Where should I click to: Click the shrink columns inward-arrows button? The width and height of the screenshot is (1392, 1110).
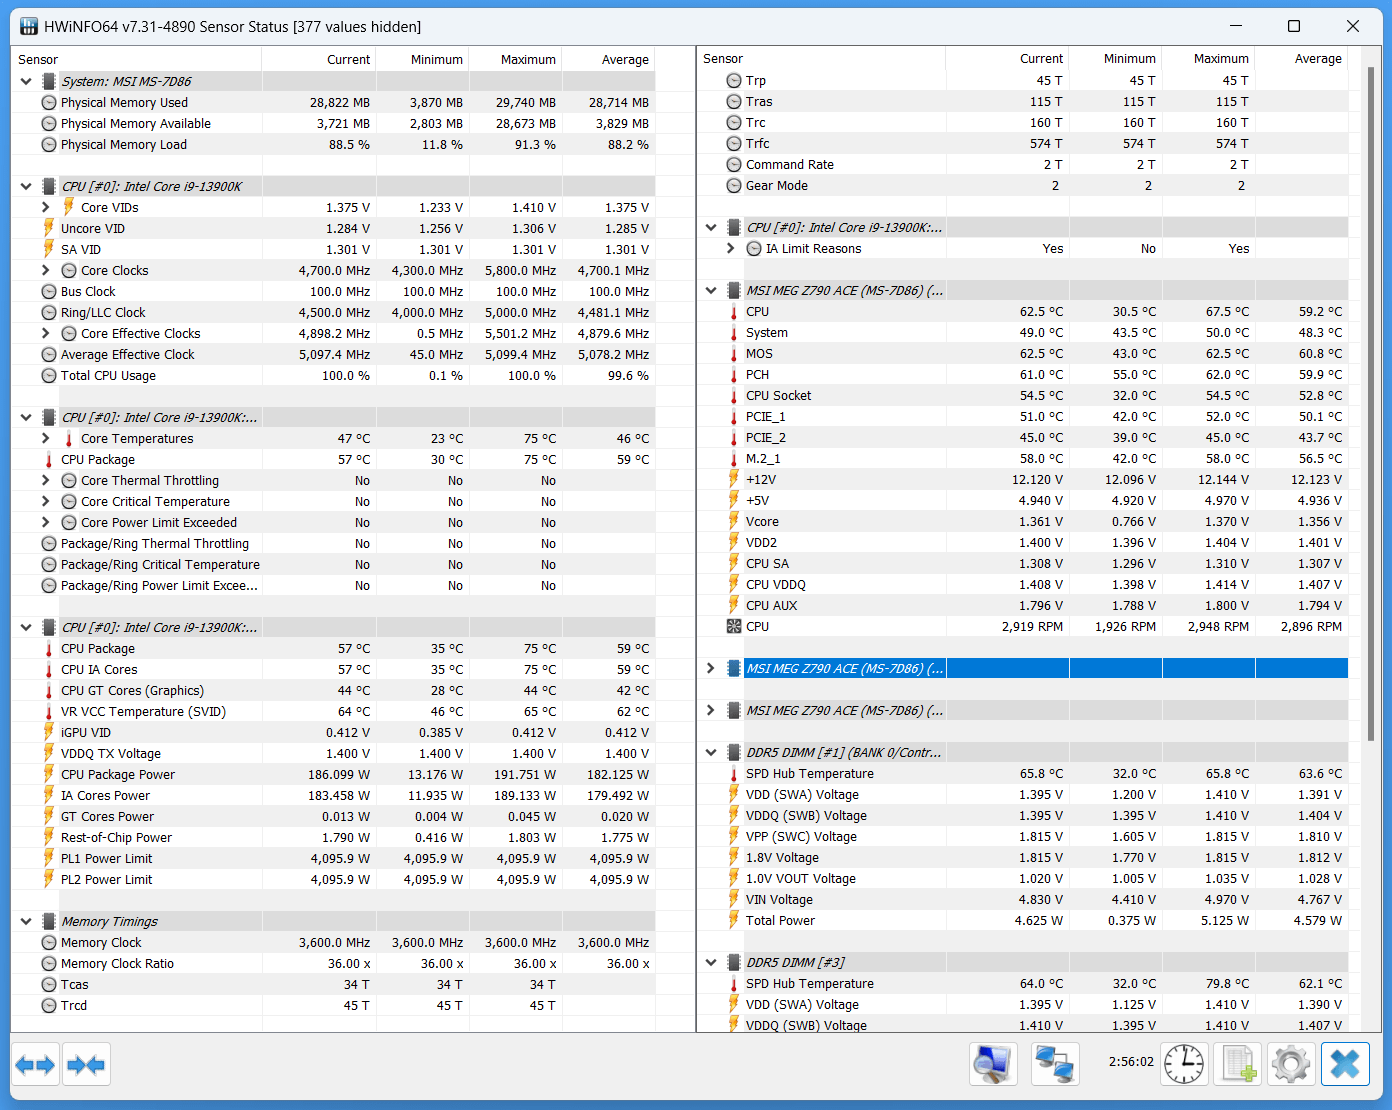coord(86,1064)
